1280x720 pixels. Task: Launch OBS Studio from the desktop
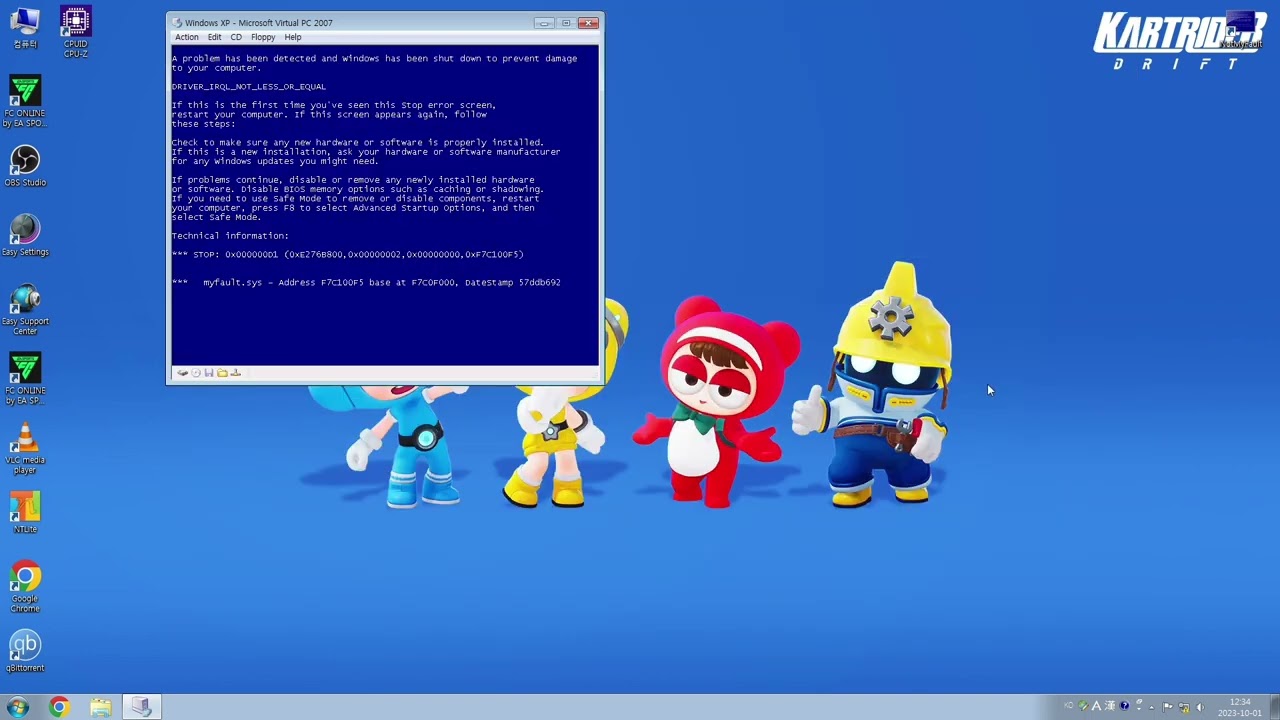coord(25,166)
